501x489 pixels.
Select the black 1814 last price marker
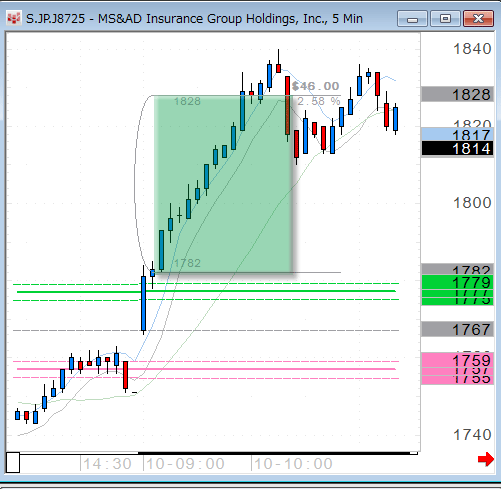click(x=457, y=148)
